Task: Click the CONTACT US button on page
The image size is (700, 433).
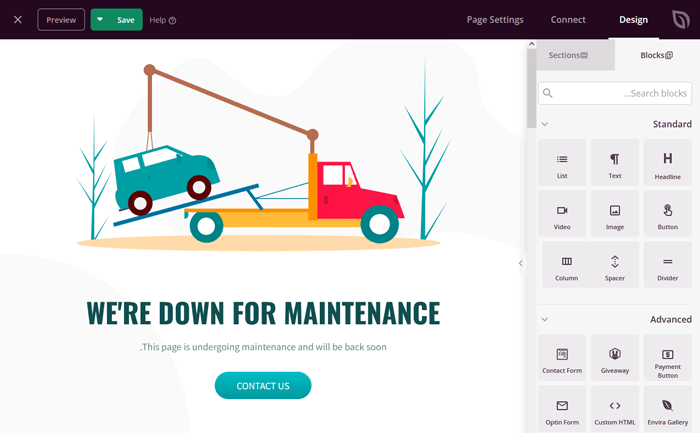Action: click(x=263, y=386)
